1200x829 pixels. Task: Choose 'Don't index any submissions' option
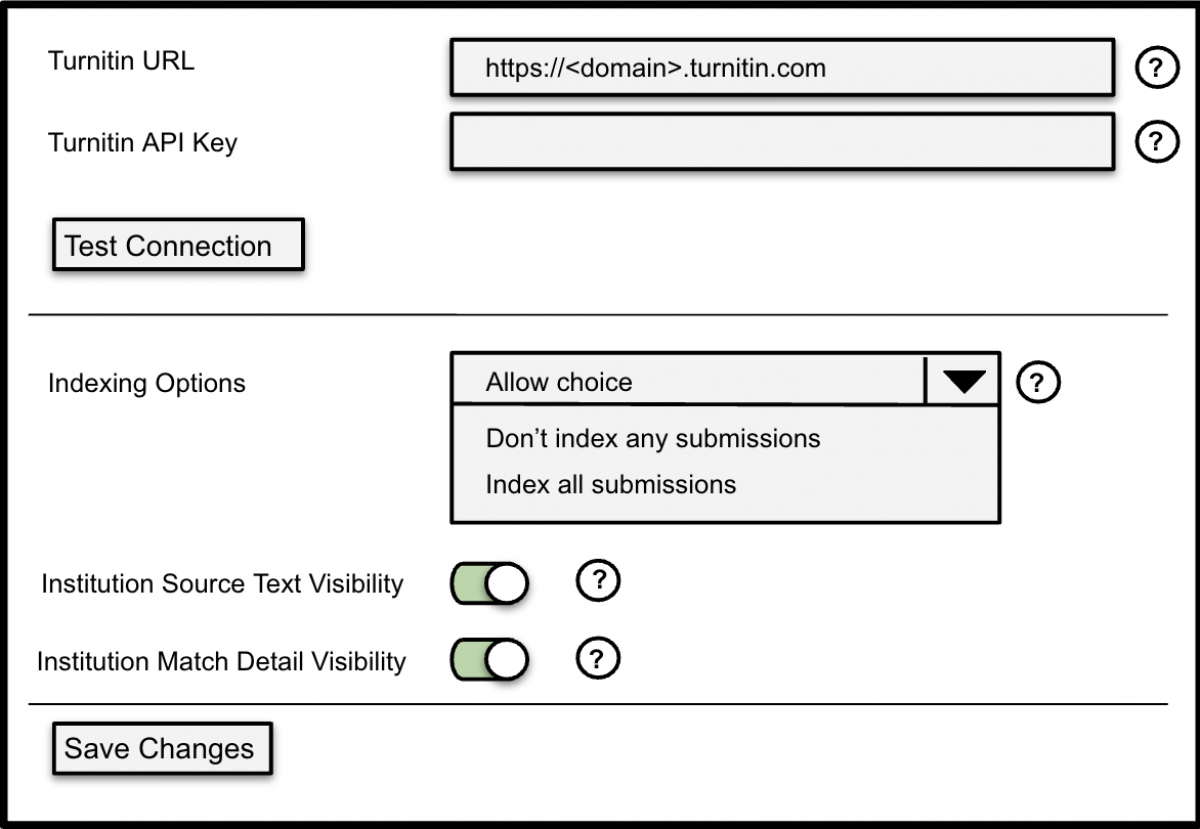653,438
